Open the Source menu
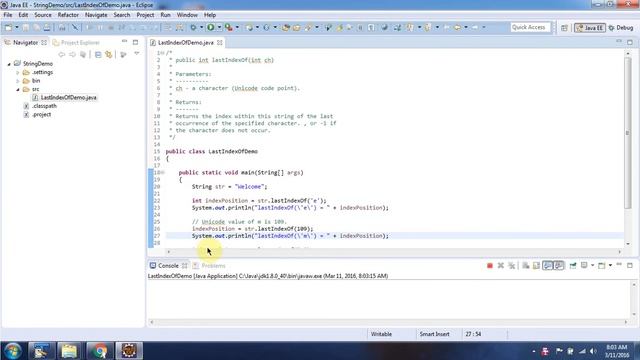The width and height of the screenshot is (640, 360). (x=43, y=15)
